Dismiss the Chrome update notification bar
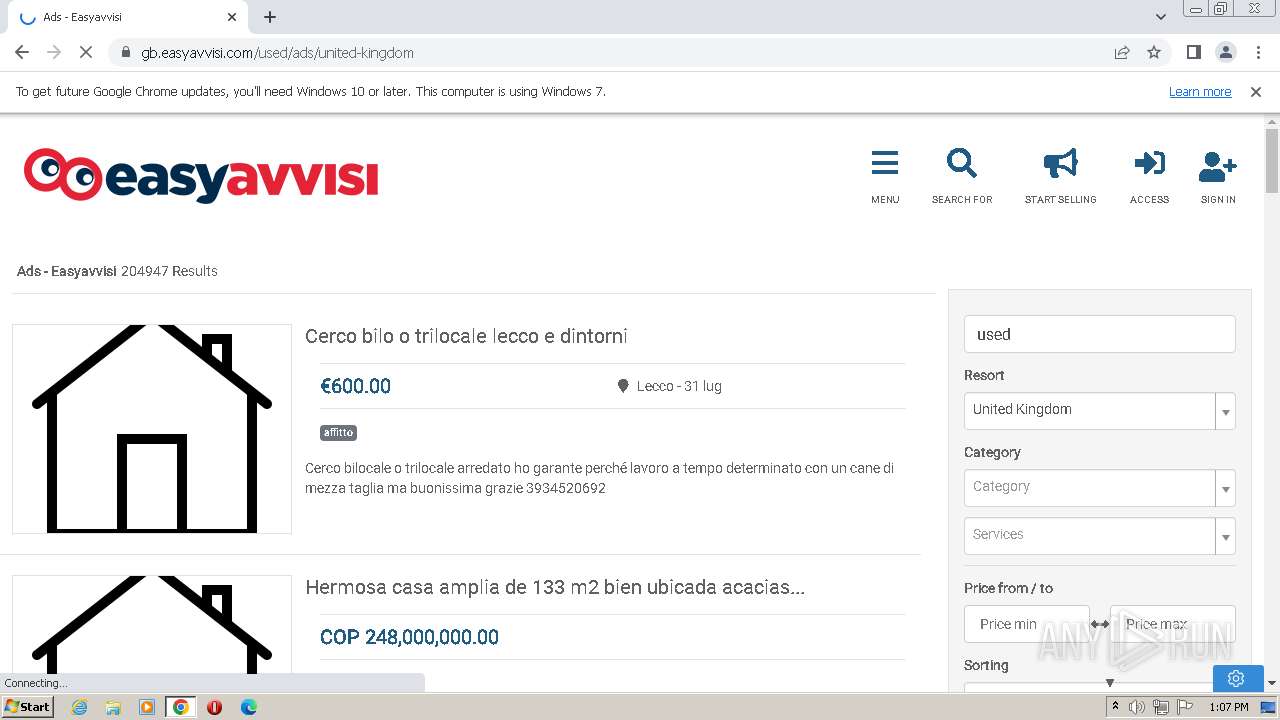Viewport: 1280px width, 720px height. pos(1256,92)
